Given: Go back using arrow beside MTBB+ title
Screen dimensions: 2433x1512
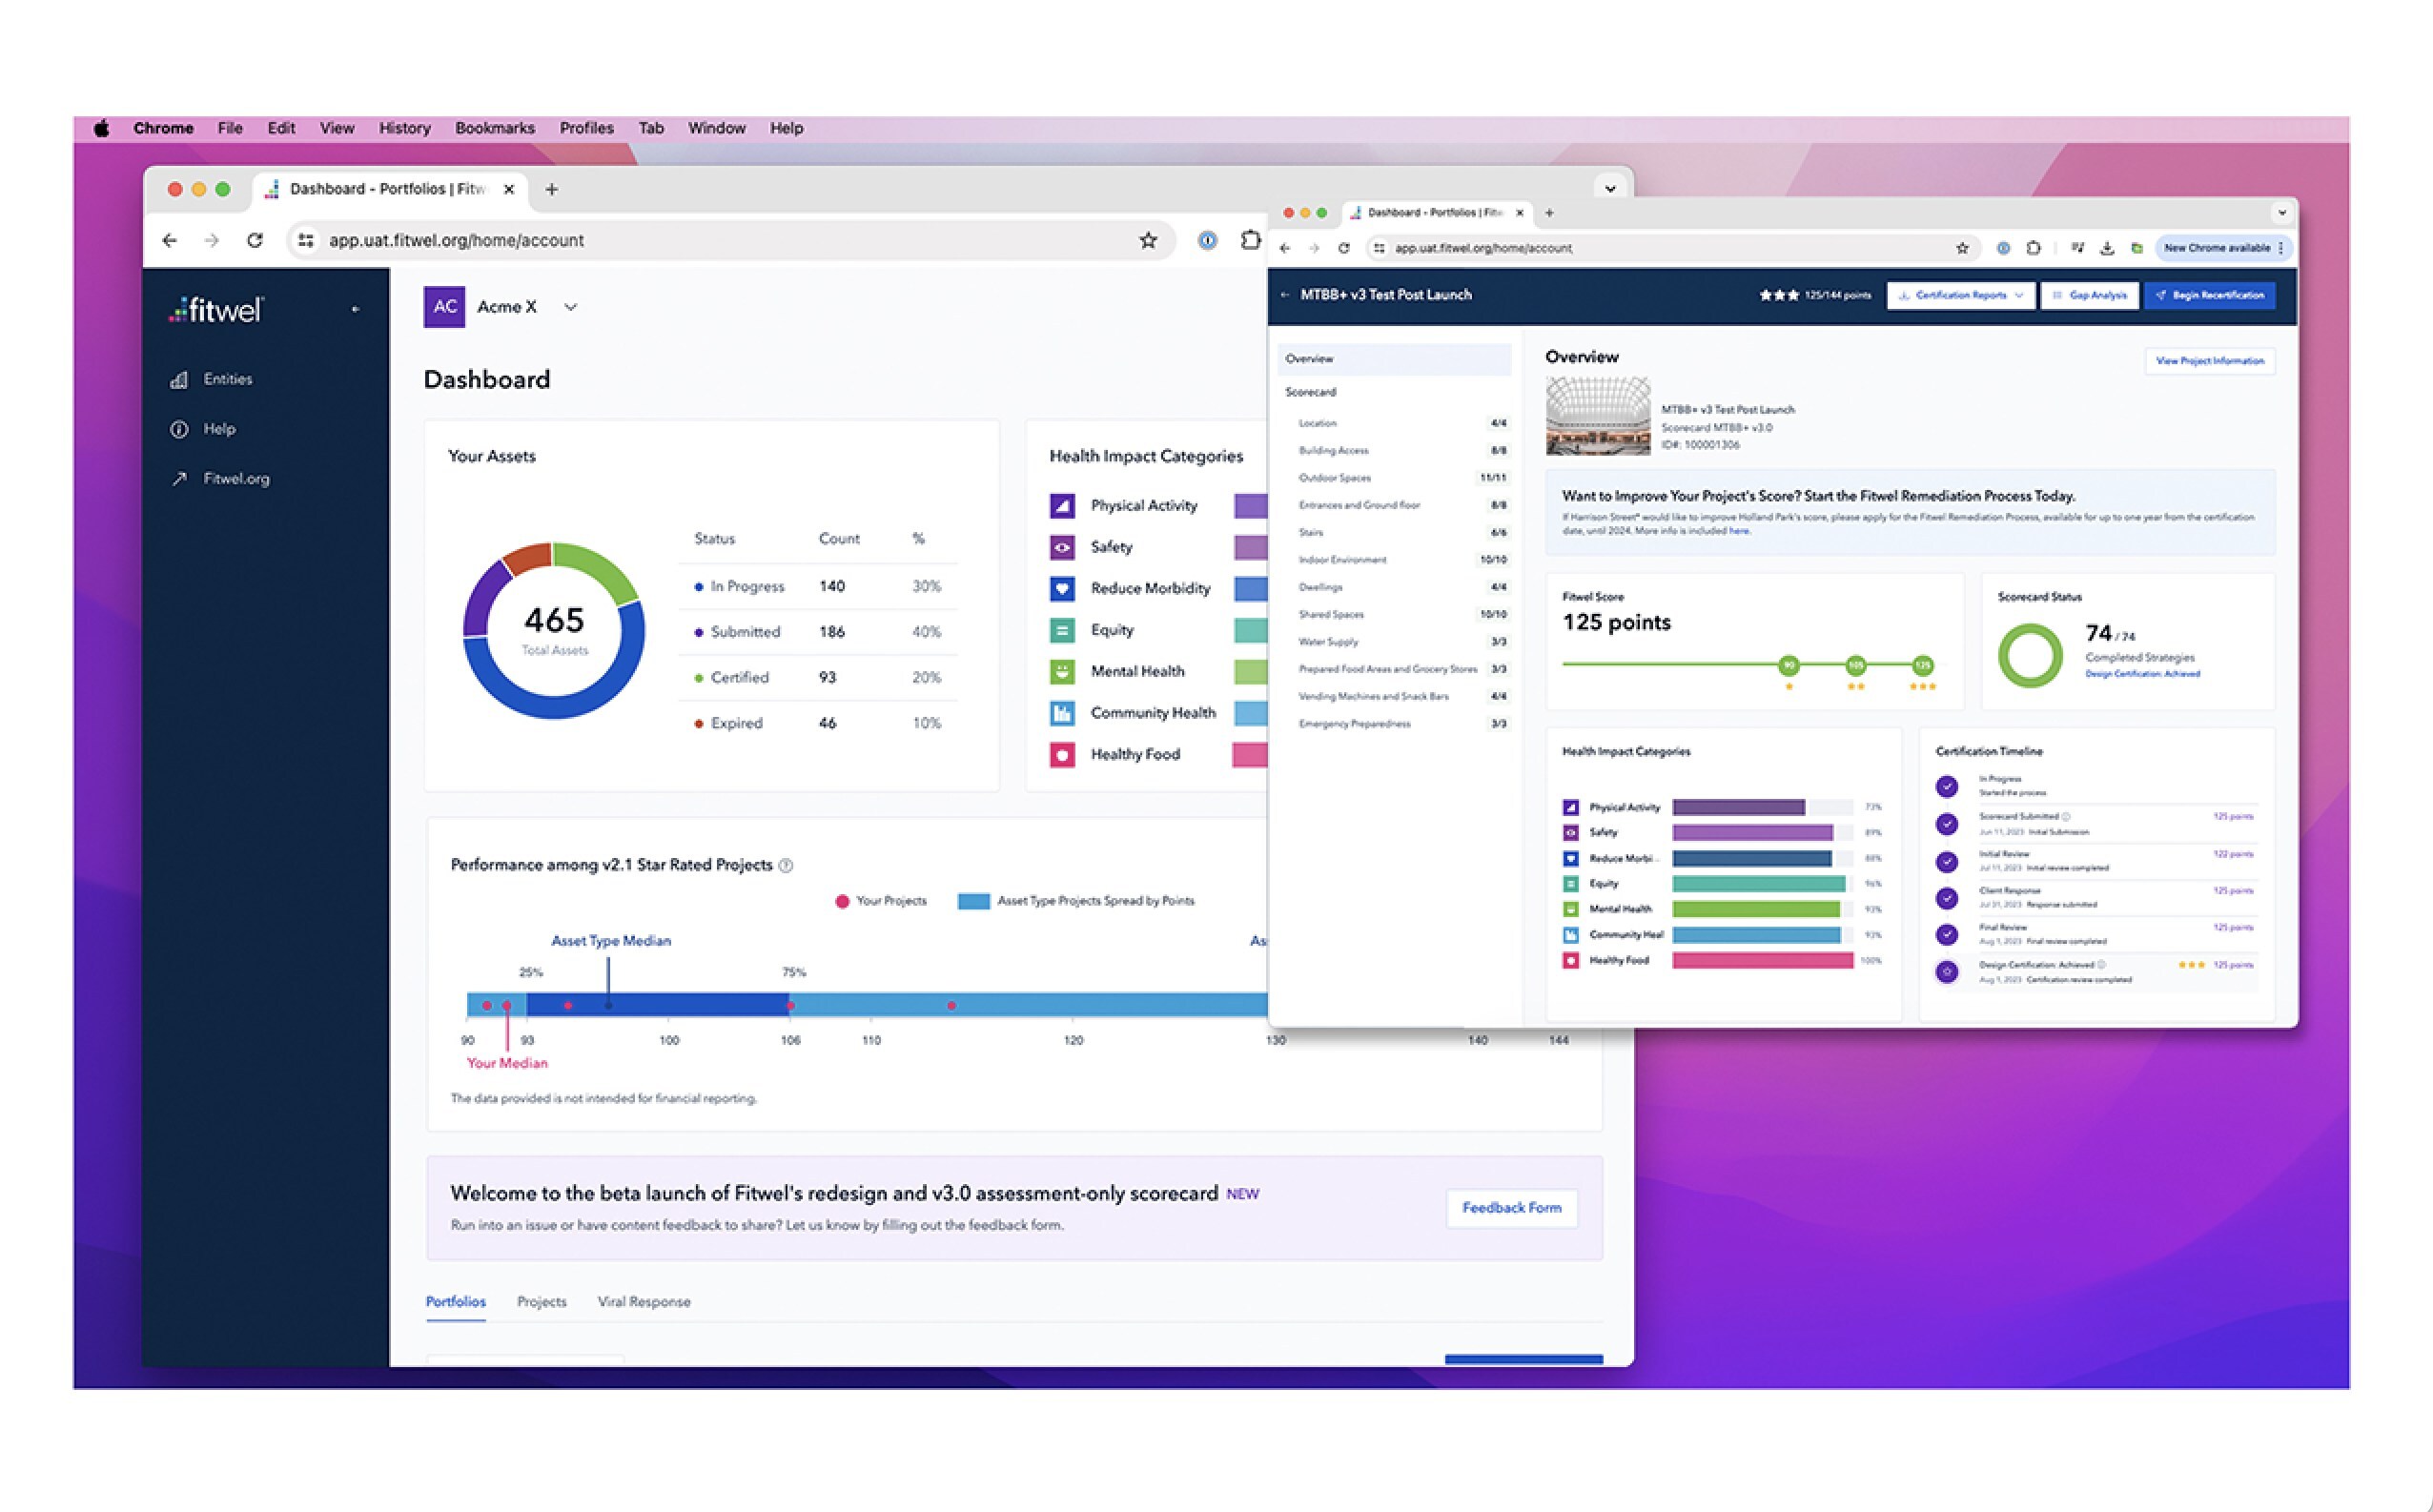Looking at the screenshot, I should (x=1285, y=295).
